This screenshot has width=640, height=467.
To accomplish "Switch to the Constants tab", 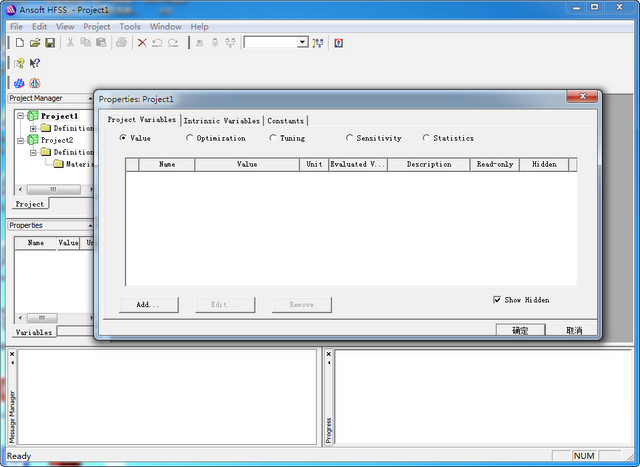I will click(285, 121).
